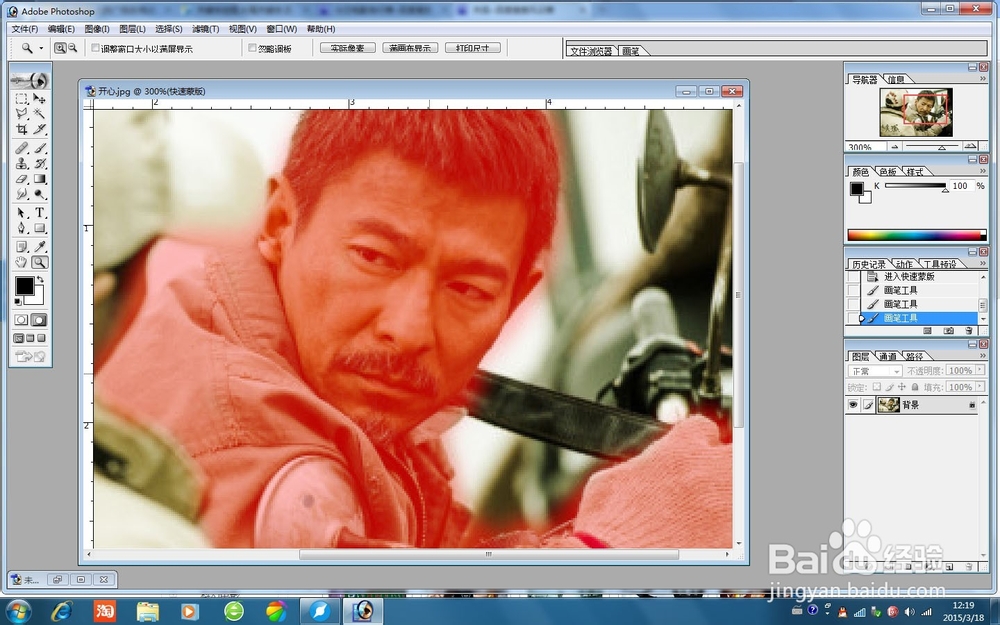
Task: Create new snapshot in History panel
Action: pyautogui.click(x=948, y=331)
